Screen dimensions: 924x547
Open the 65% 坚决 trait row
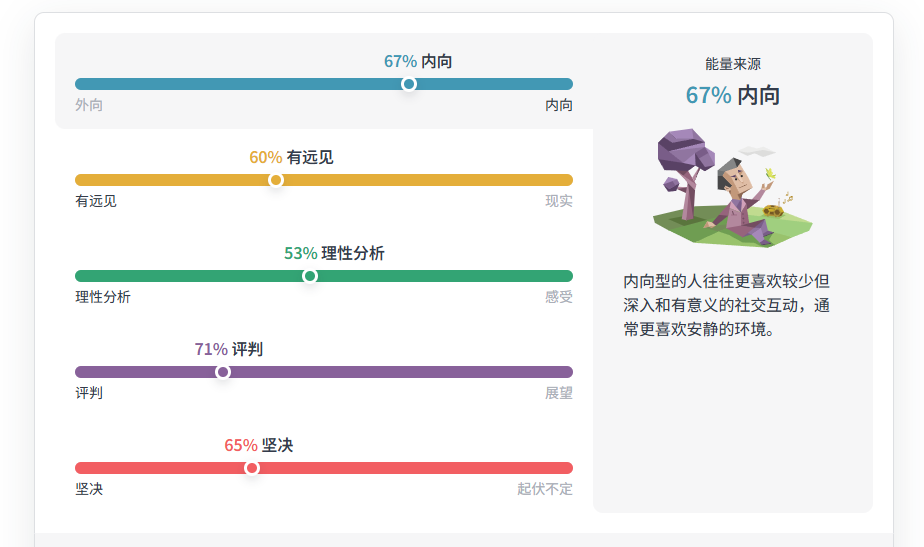(258, 446)
